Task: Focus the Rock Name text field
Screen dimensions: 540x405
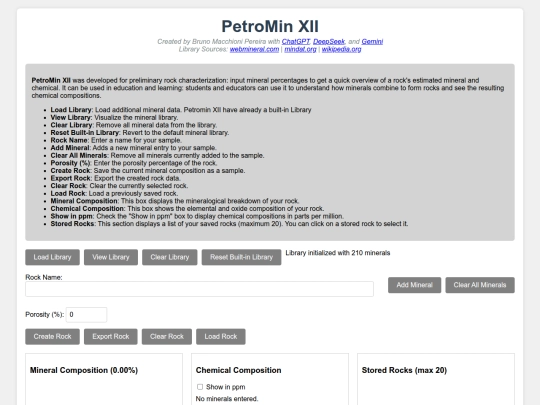Action: [199, 289]
